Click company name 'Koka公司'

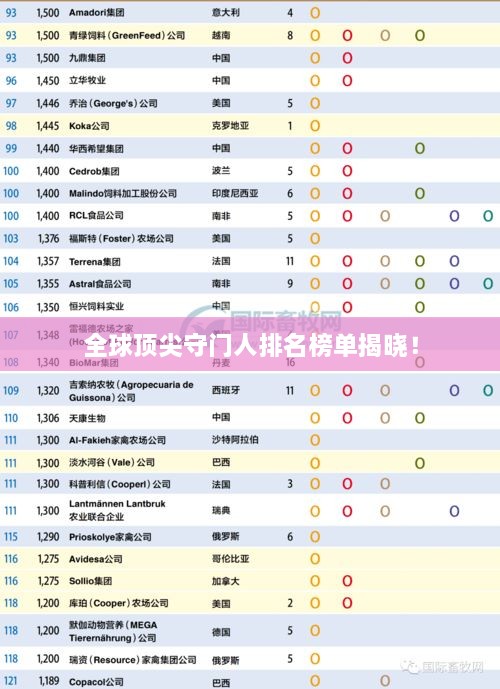(89, 126)
